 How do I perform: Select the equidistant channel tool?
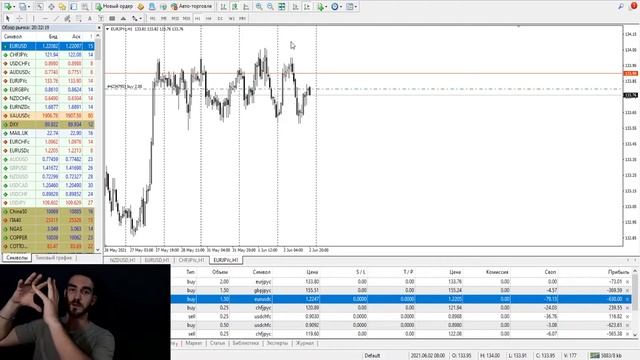[67, 18]
